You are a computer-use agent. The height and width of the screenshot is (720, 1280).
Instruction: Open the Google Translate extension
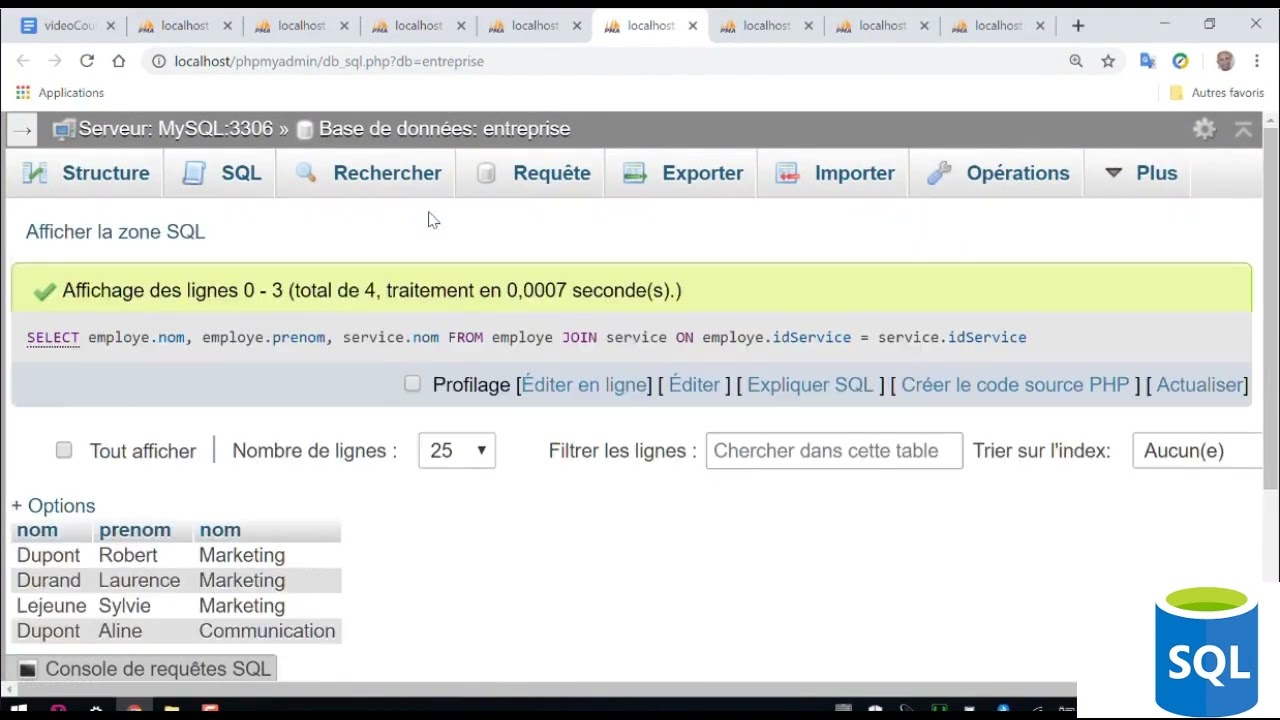1148,61
